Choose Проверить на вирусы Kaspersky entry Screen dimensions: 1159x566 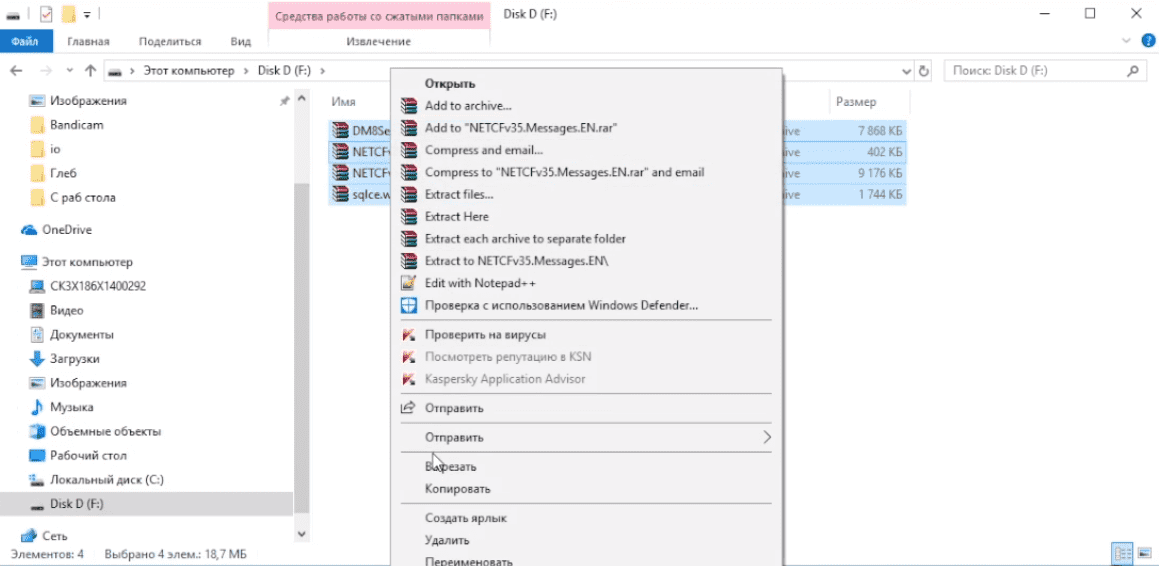pos(486,335)
